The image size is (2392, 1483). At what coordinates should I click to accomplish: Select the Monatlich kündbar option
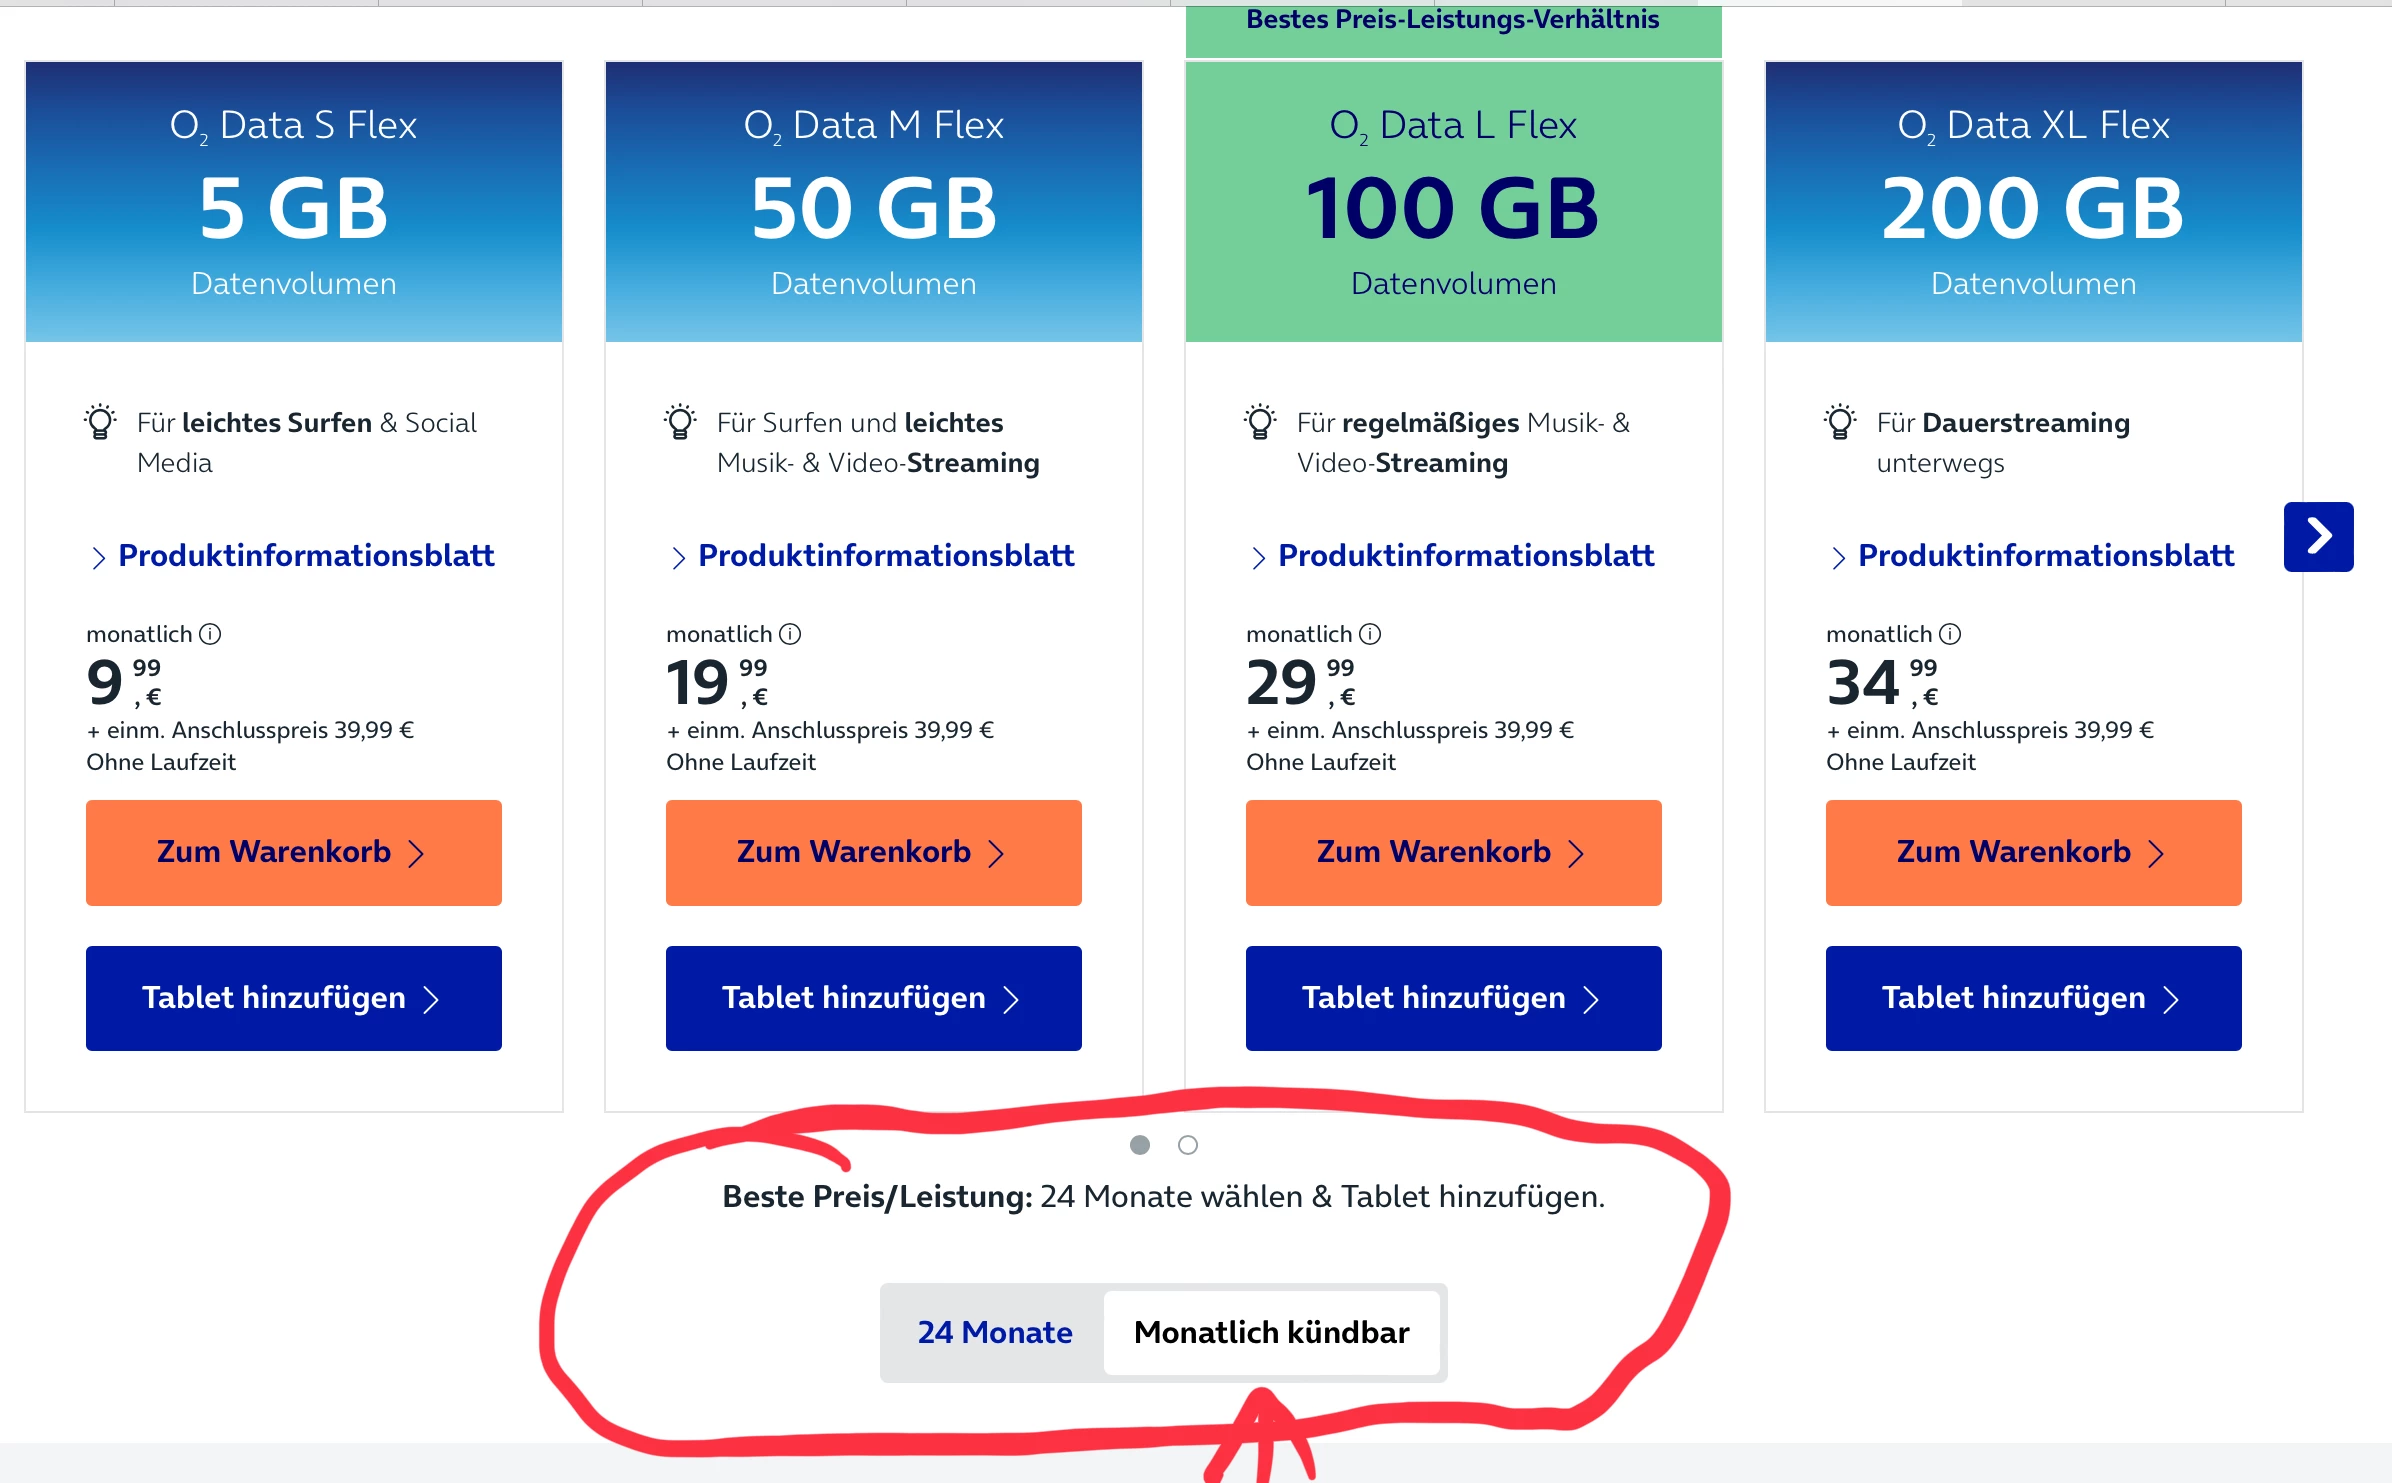(x=1271, y=1332)
